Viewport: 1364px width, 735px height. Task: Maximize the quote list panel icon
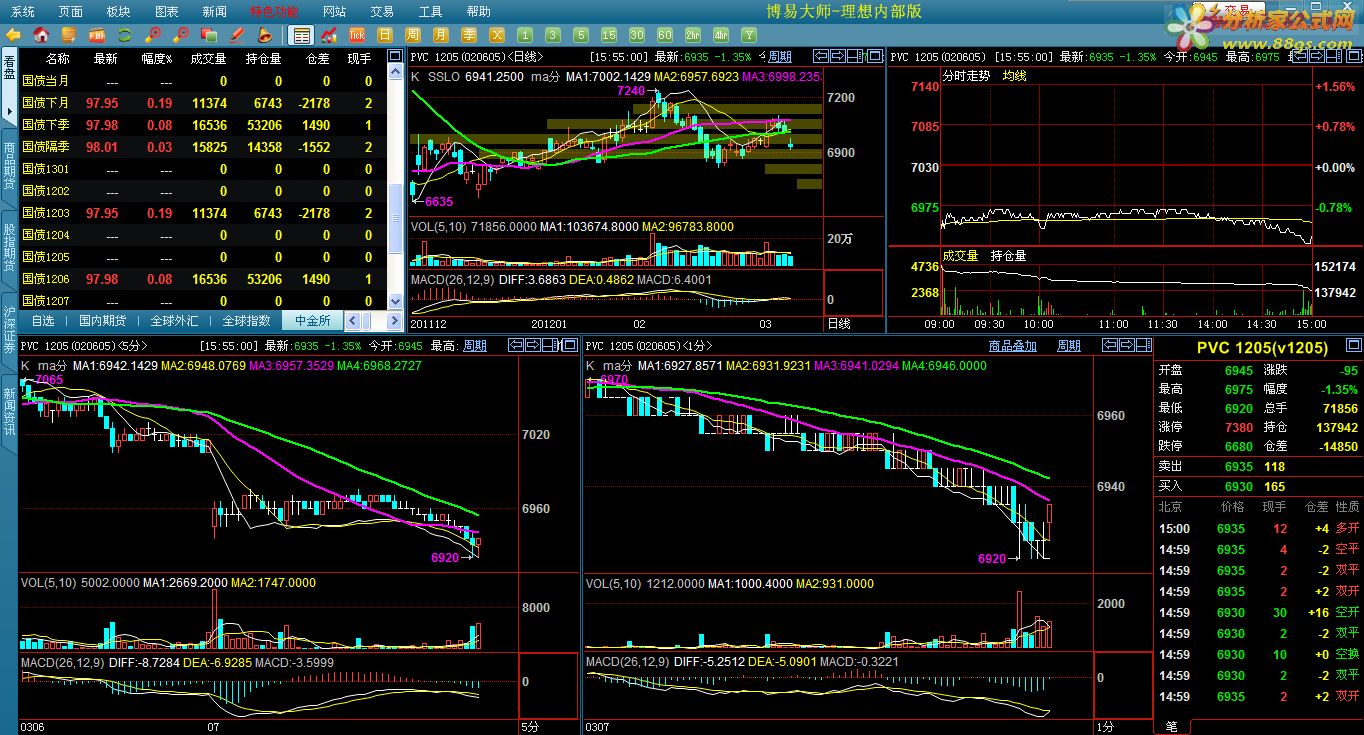(x=395, y=55)
